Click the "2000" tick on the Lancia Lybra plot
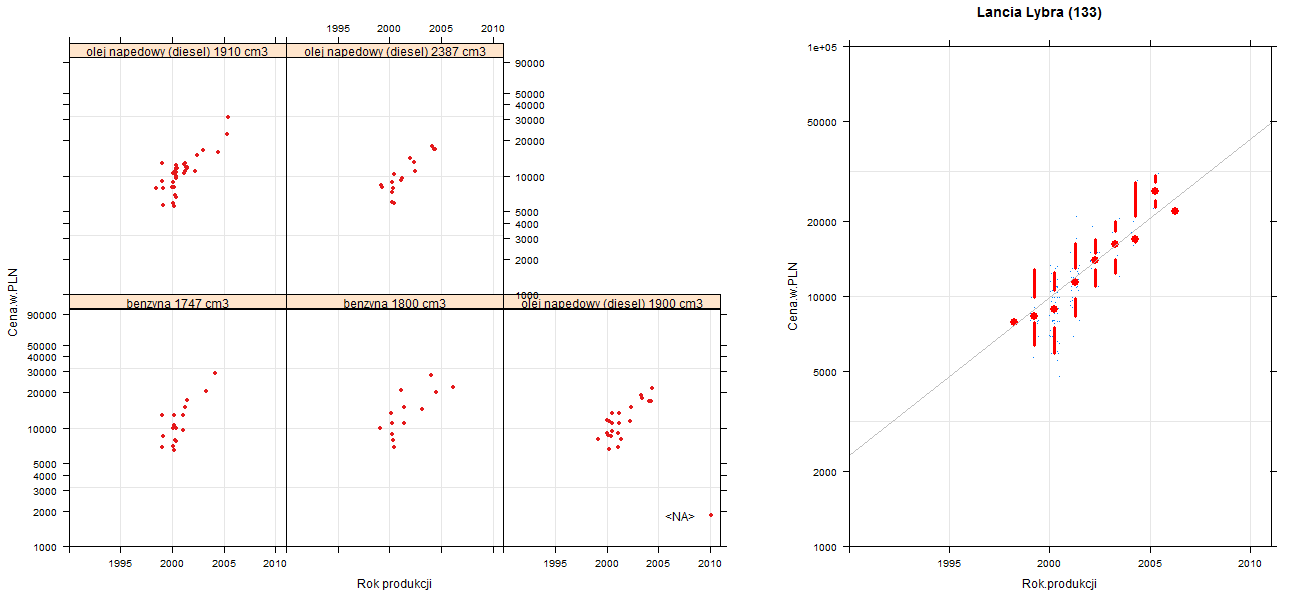The width and height of the screenshot is (1300, 600). coord(826,471)
